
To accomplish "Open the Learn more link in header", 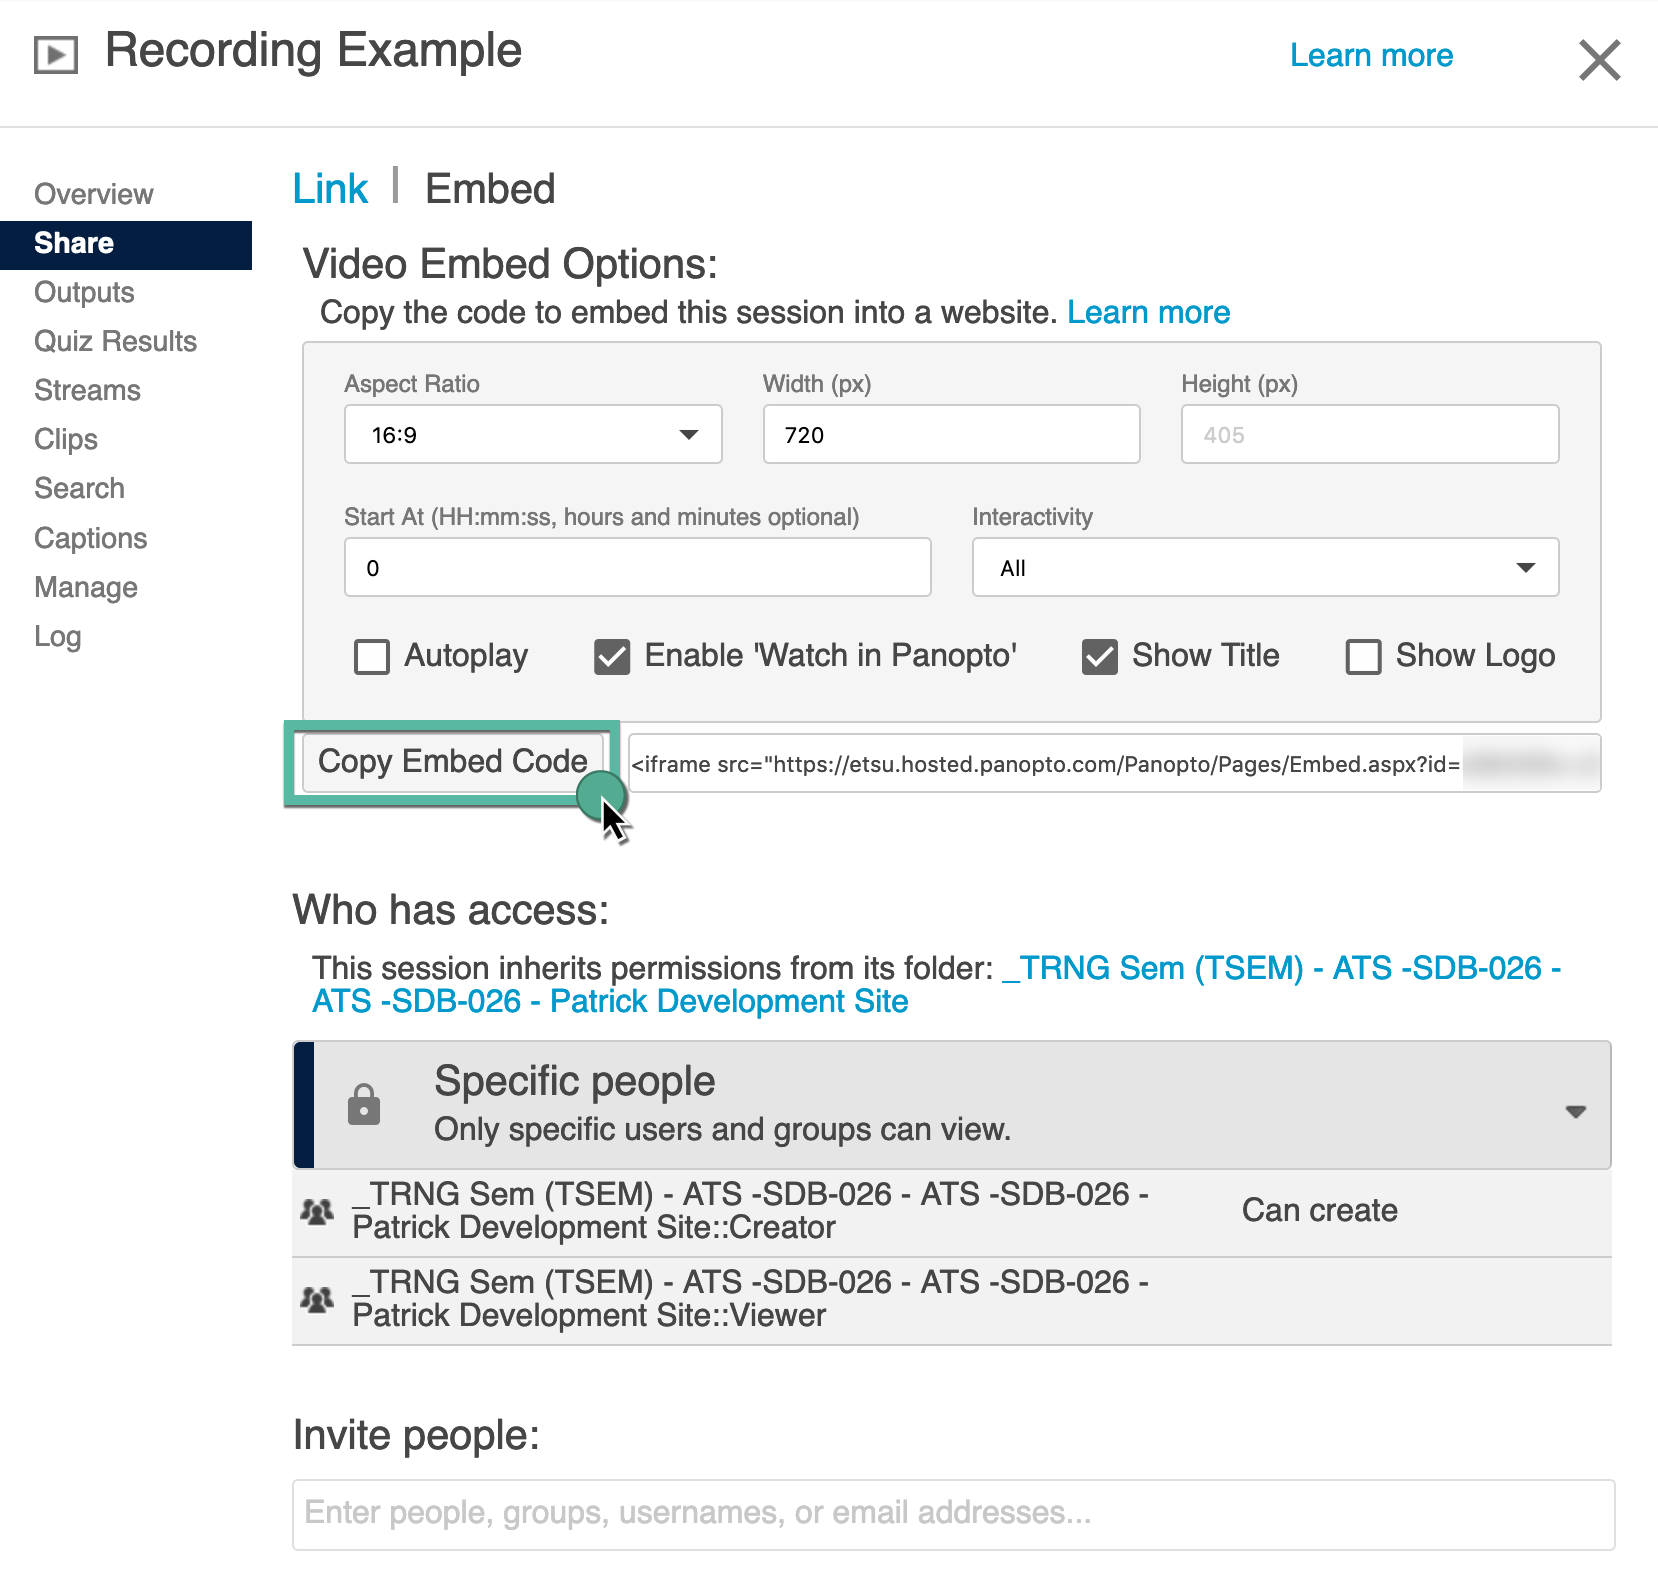I will click(x=1371, y=55).
